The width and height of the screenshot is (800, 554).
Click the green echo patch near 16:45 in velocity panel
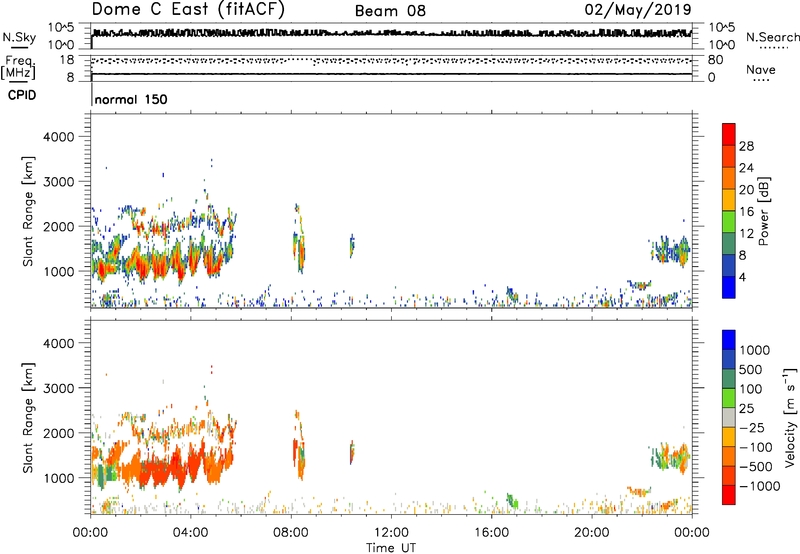pos(512,500)
